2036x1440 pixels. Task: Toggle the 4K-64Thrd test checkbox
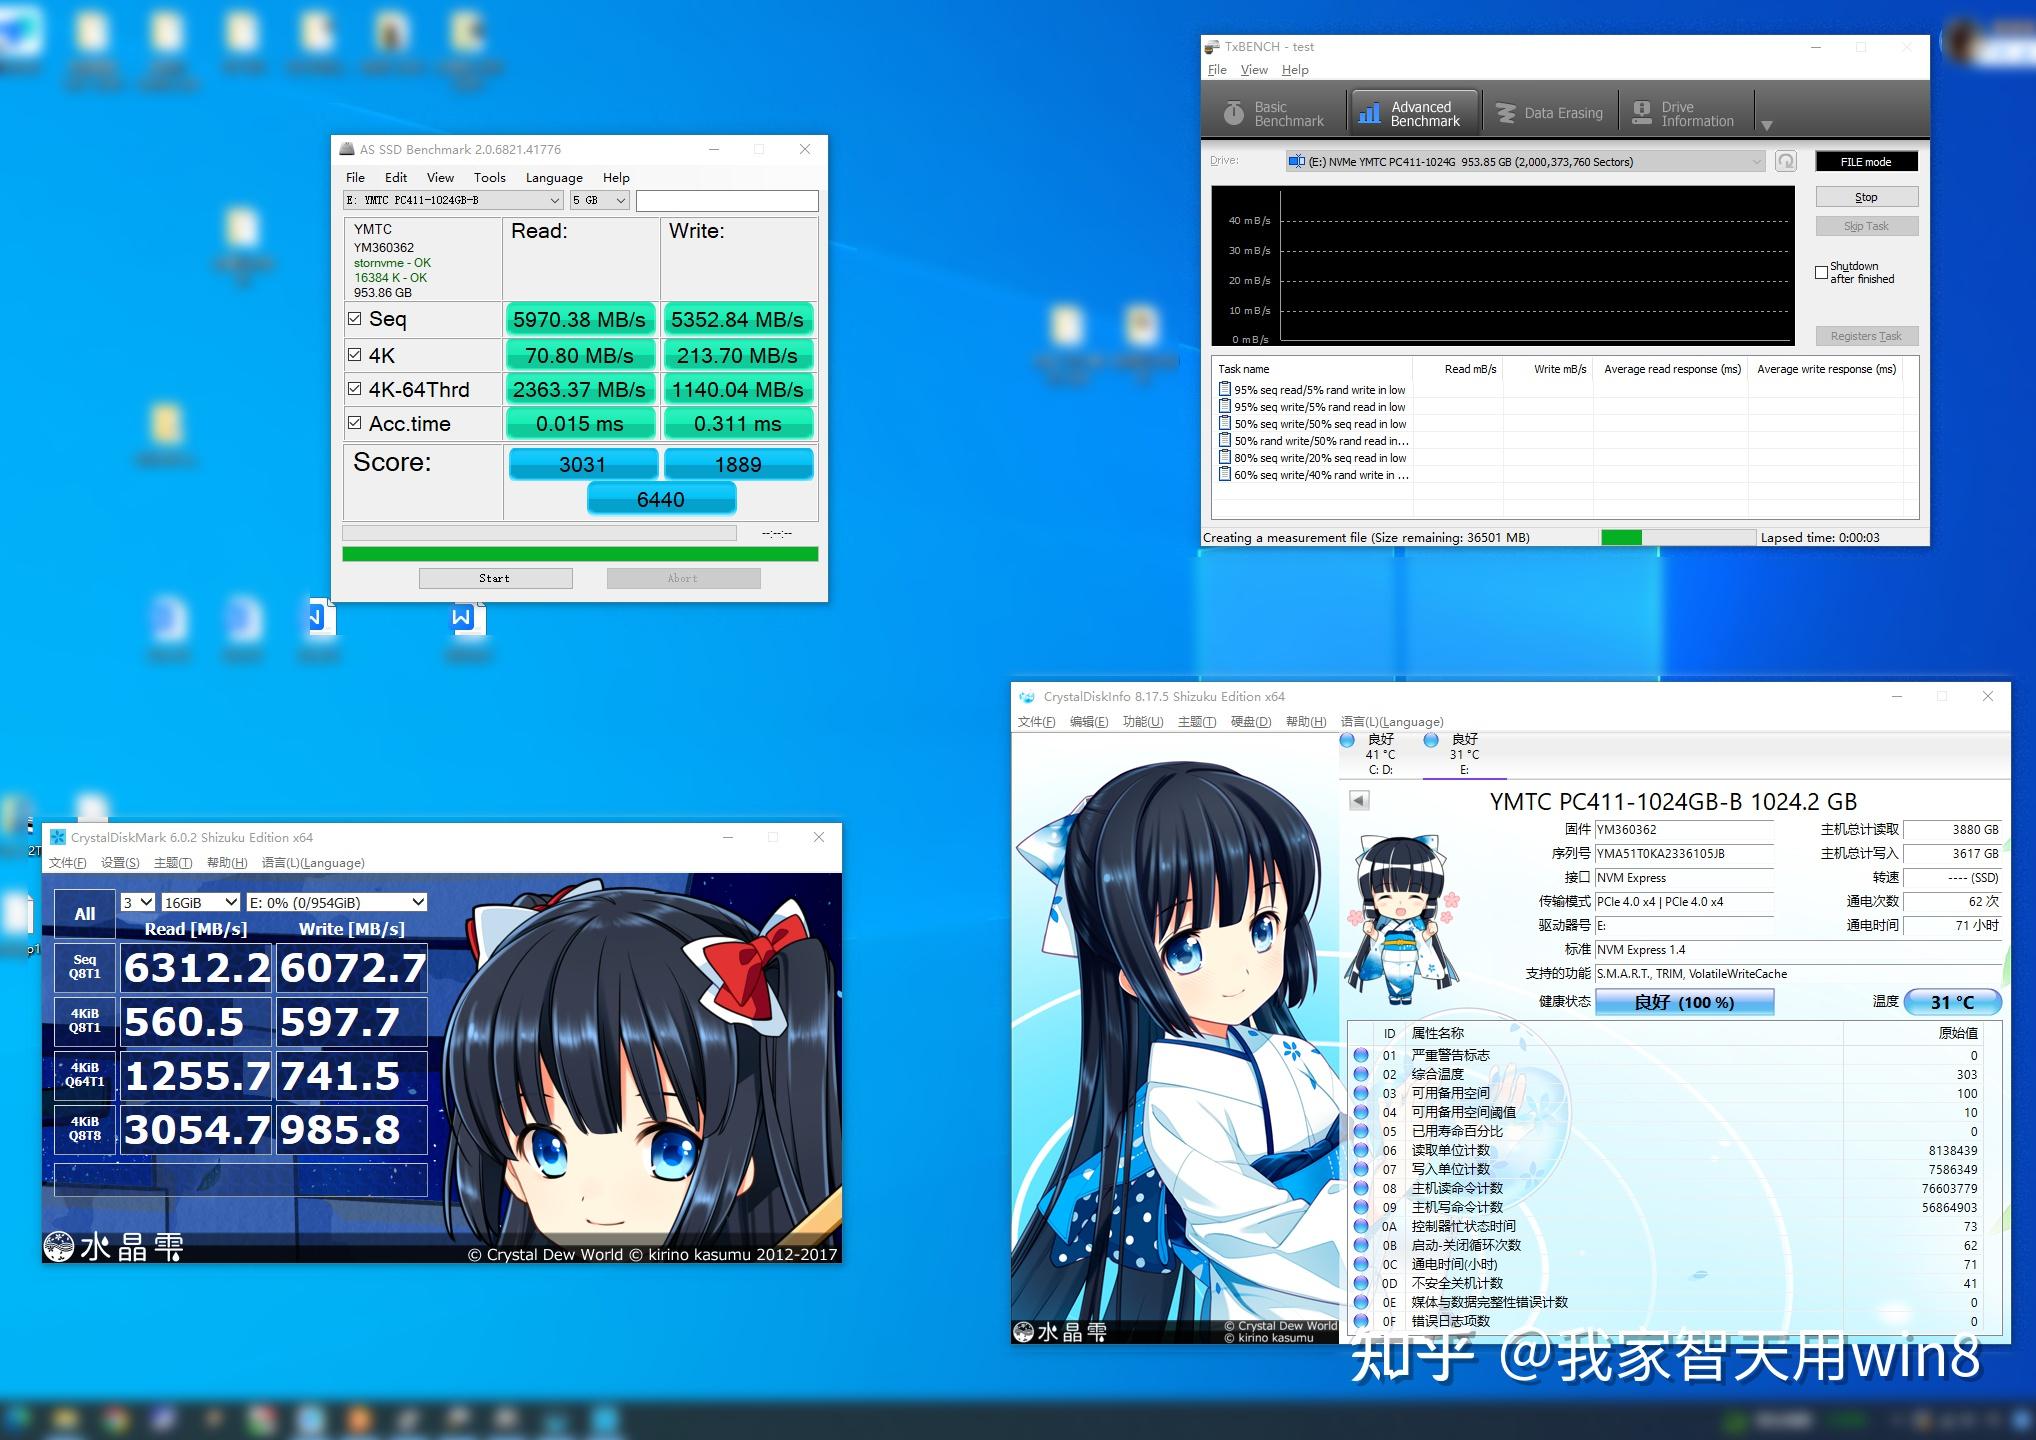click(x=355, y=389)
